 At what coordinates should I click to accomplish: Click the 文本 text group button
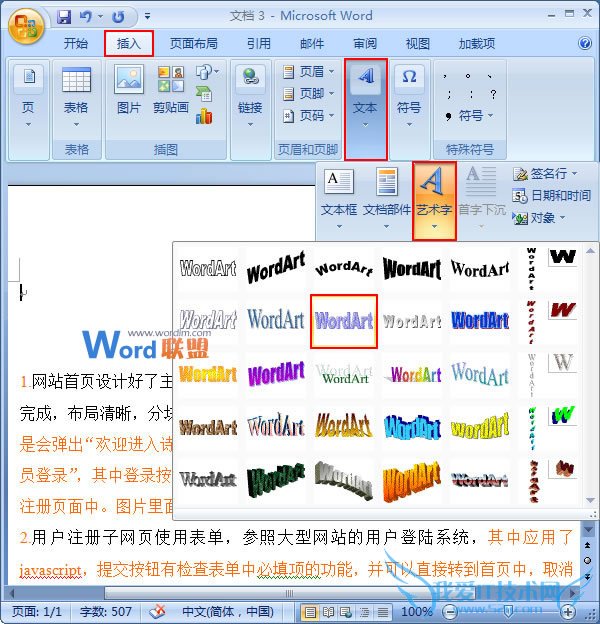pos(365,109)
